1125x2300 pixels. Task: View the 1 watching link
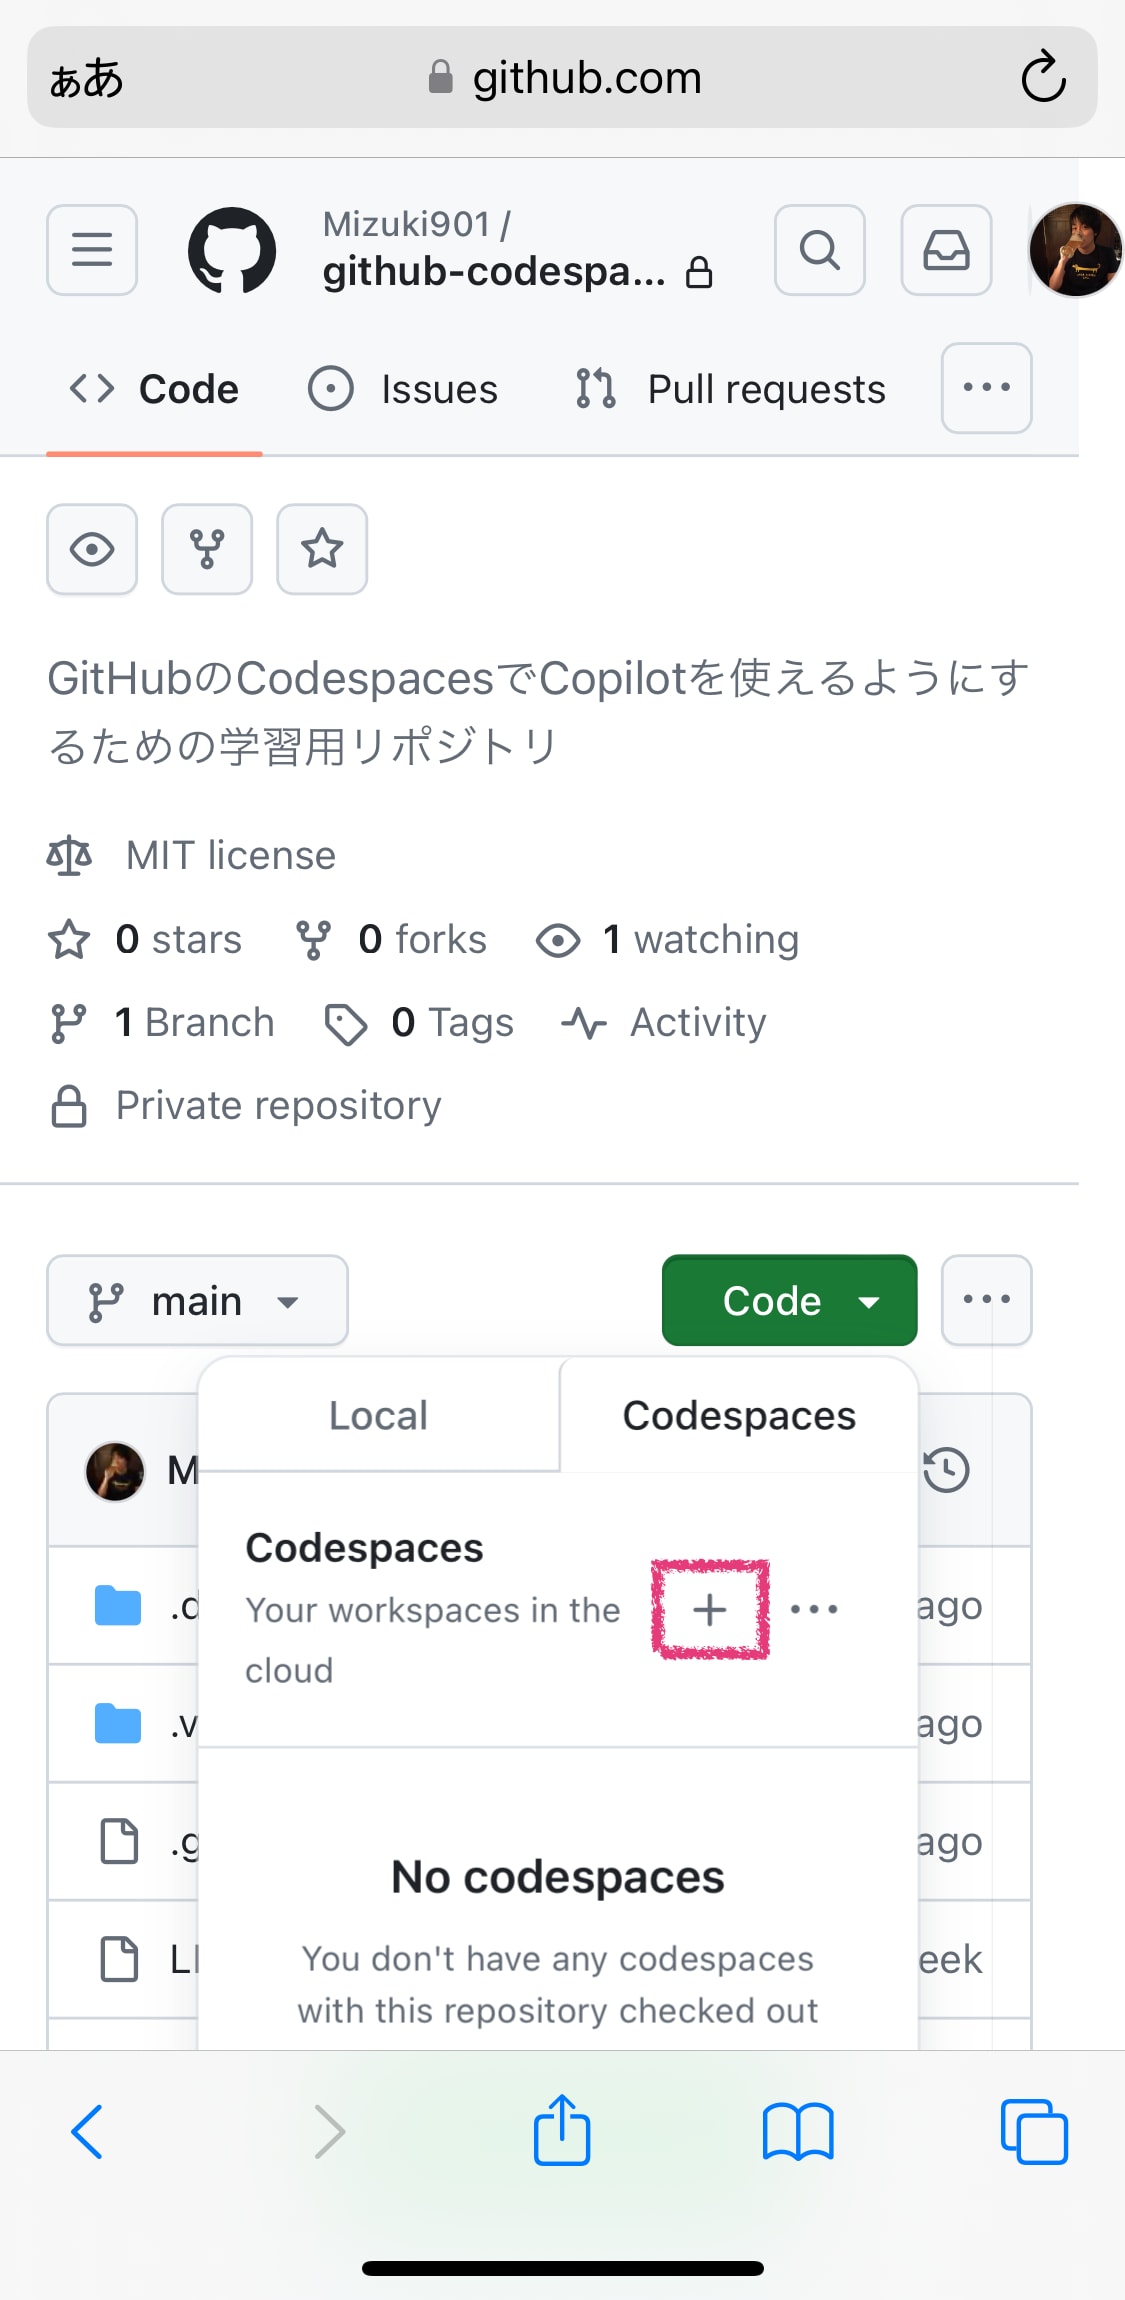(667, 940)
